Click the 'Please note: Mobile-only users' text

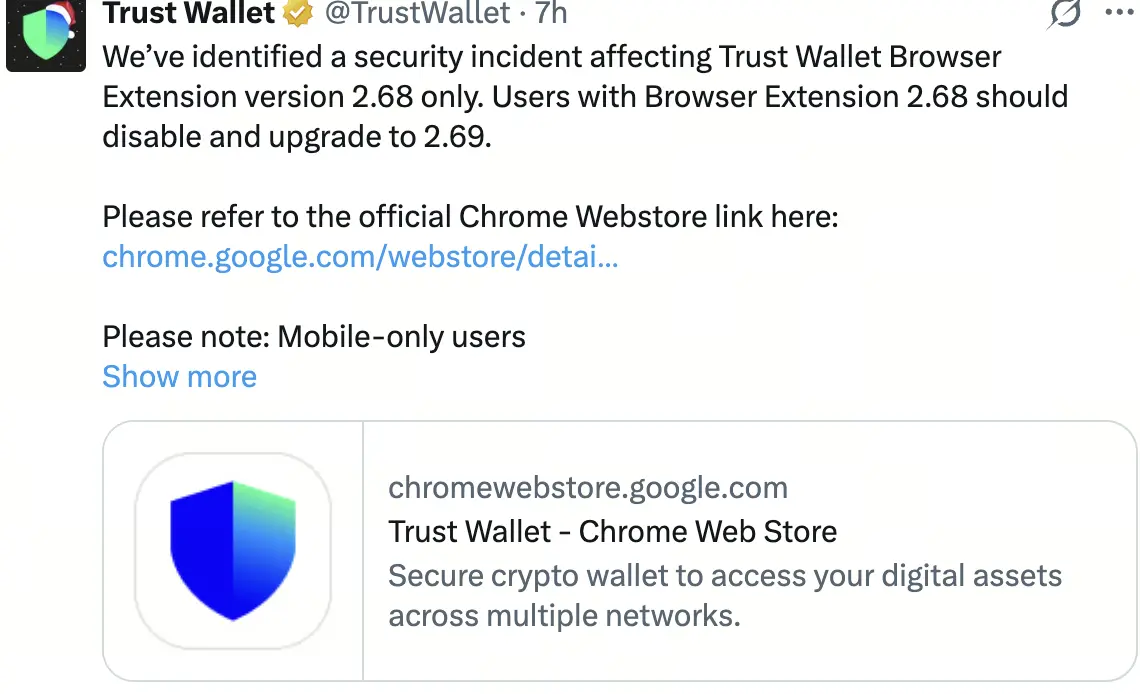(314, 336)
